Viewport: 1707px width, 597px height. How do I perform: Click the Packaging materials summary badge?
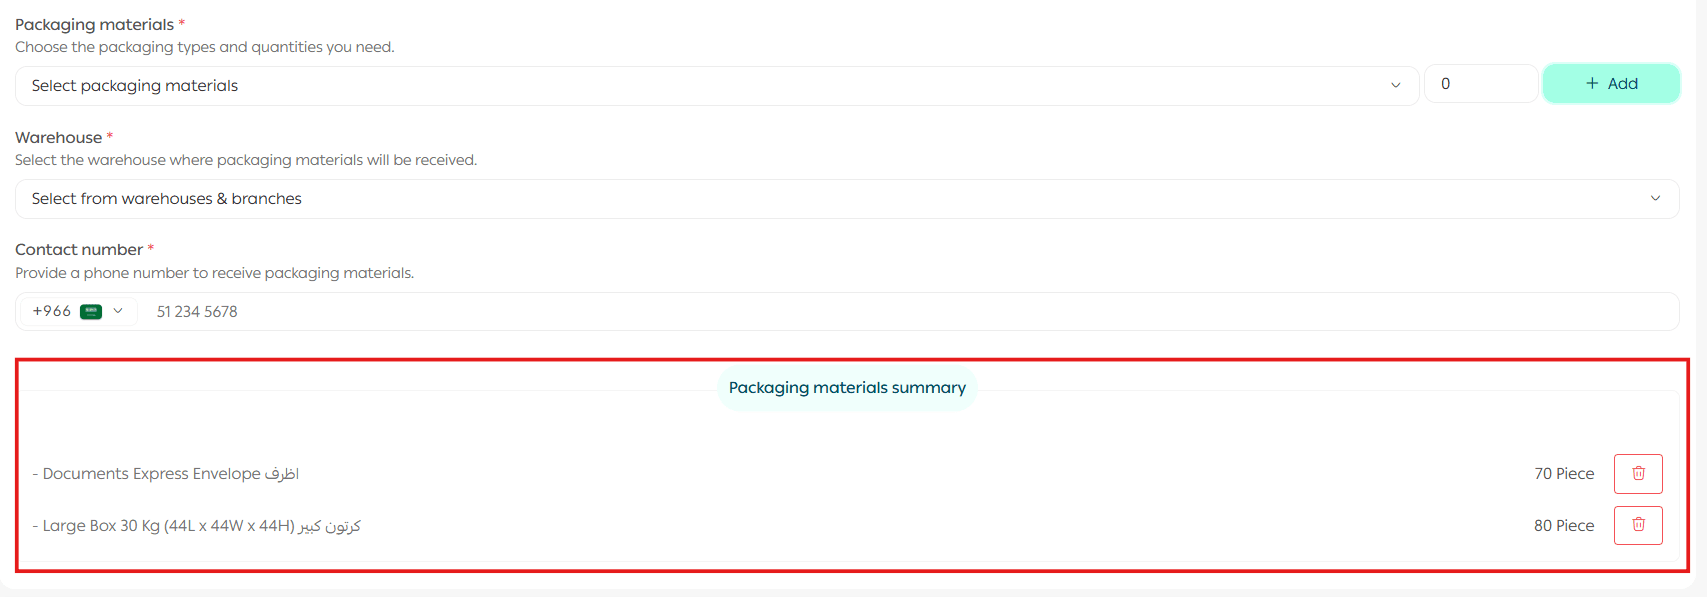click(847, 388)
